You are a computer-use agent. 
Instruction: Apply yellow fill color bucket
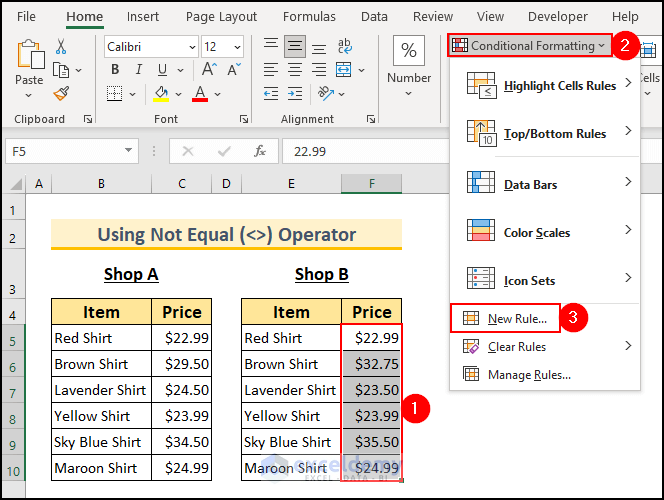pyautogui.click(x=161, y=94)
